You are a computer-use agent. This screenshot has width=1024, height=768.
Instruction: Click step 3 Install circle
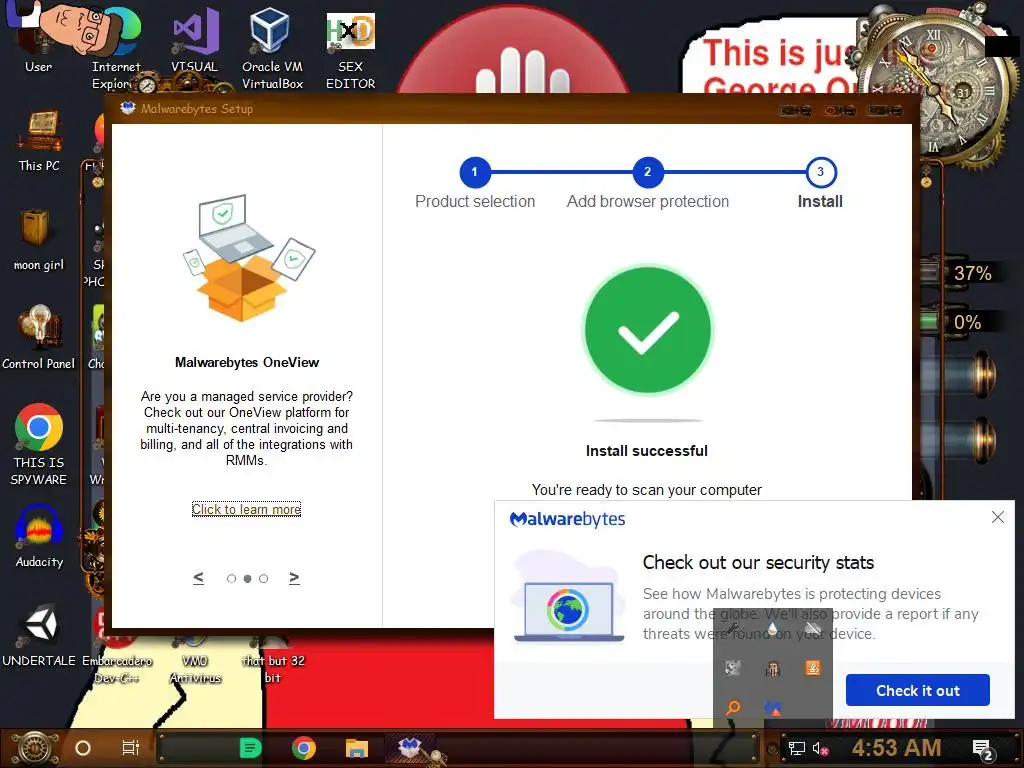(821, 172)
